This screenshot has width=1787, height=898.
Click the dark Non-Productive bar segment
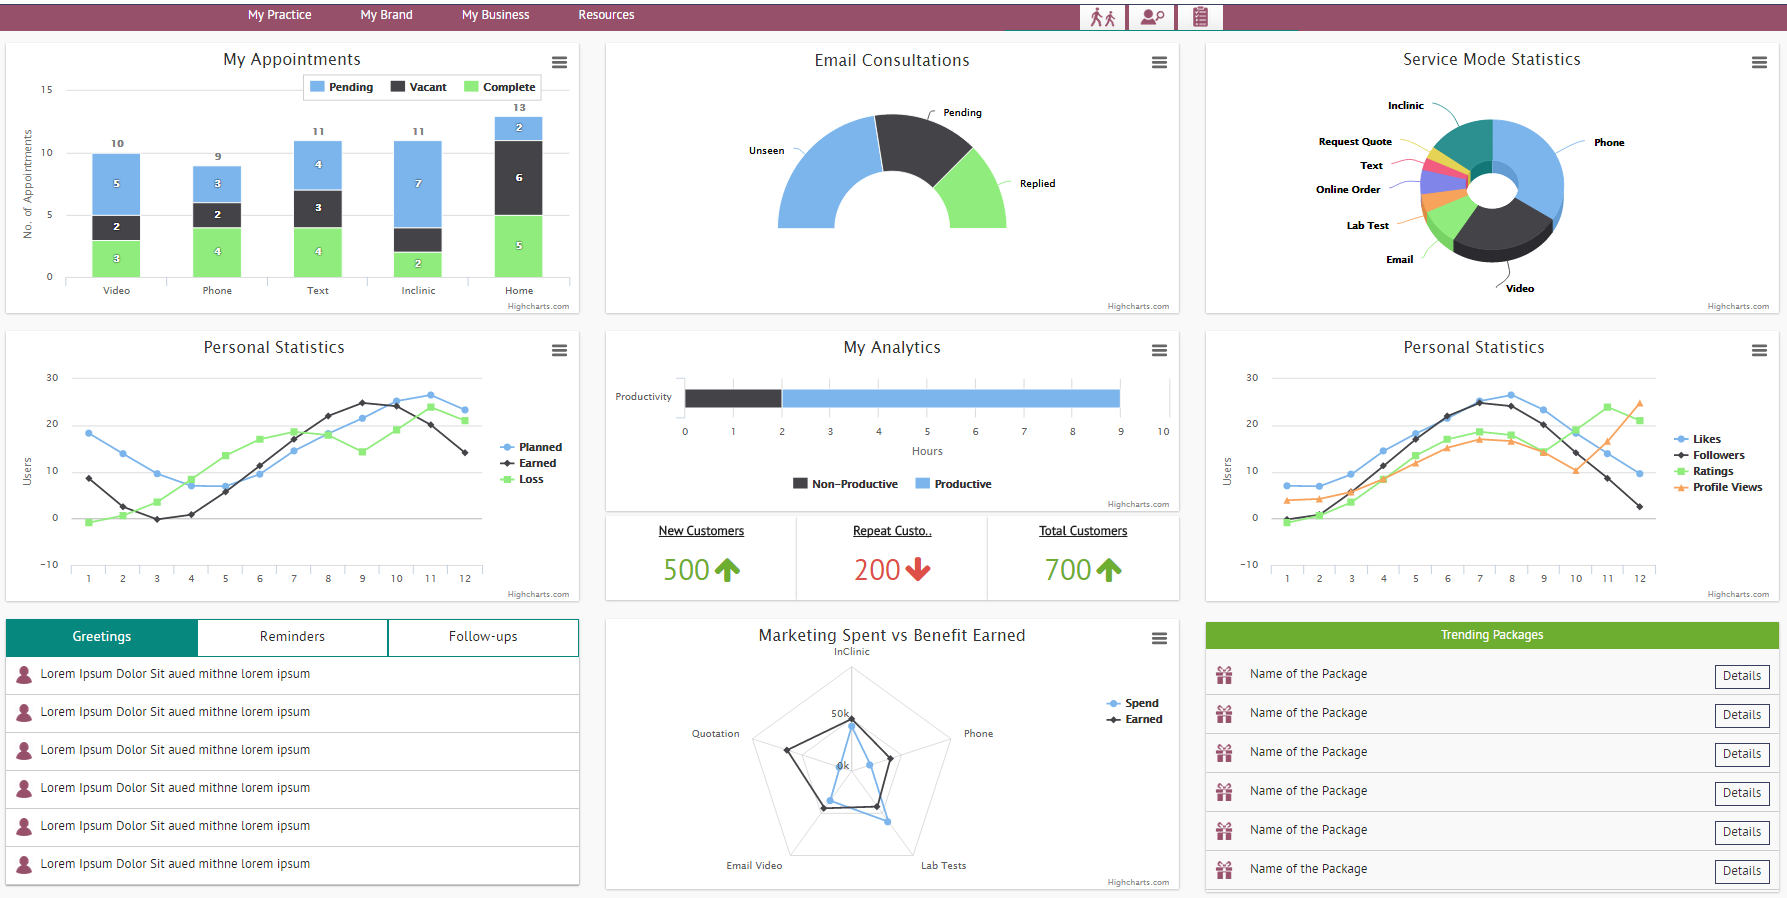pyautogui.click(x=733, y=398)
